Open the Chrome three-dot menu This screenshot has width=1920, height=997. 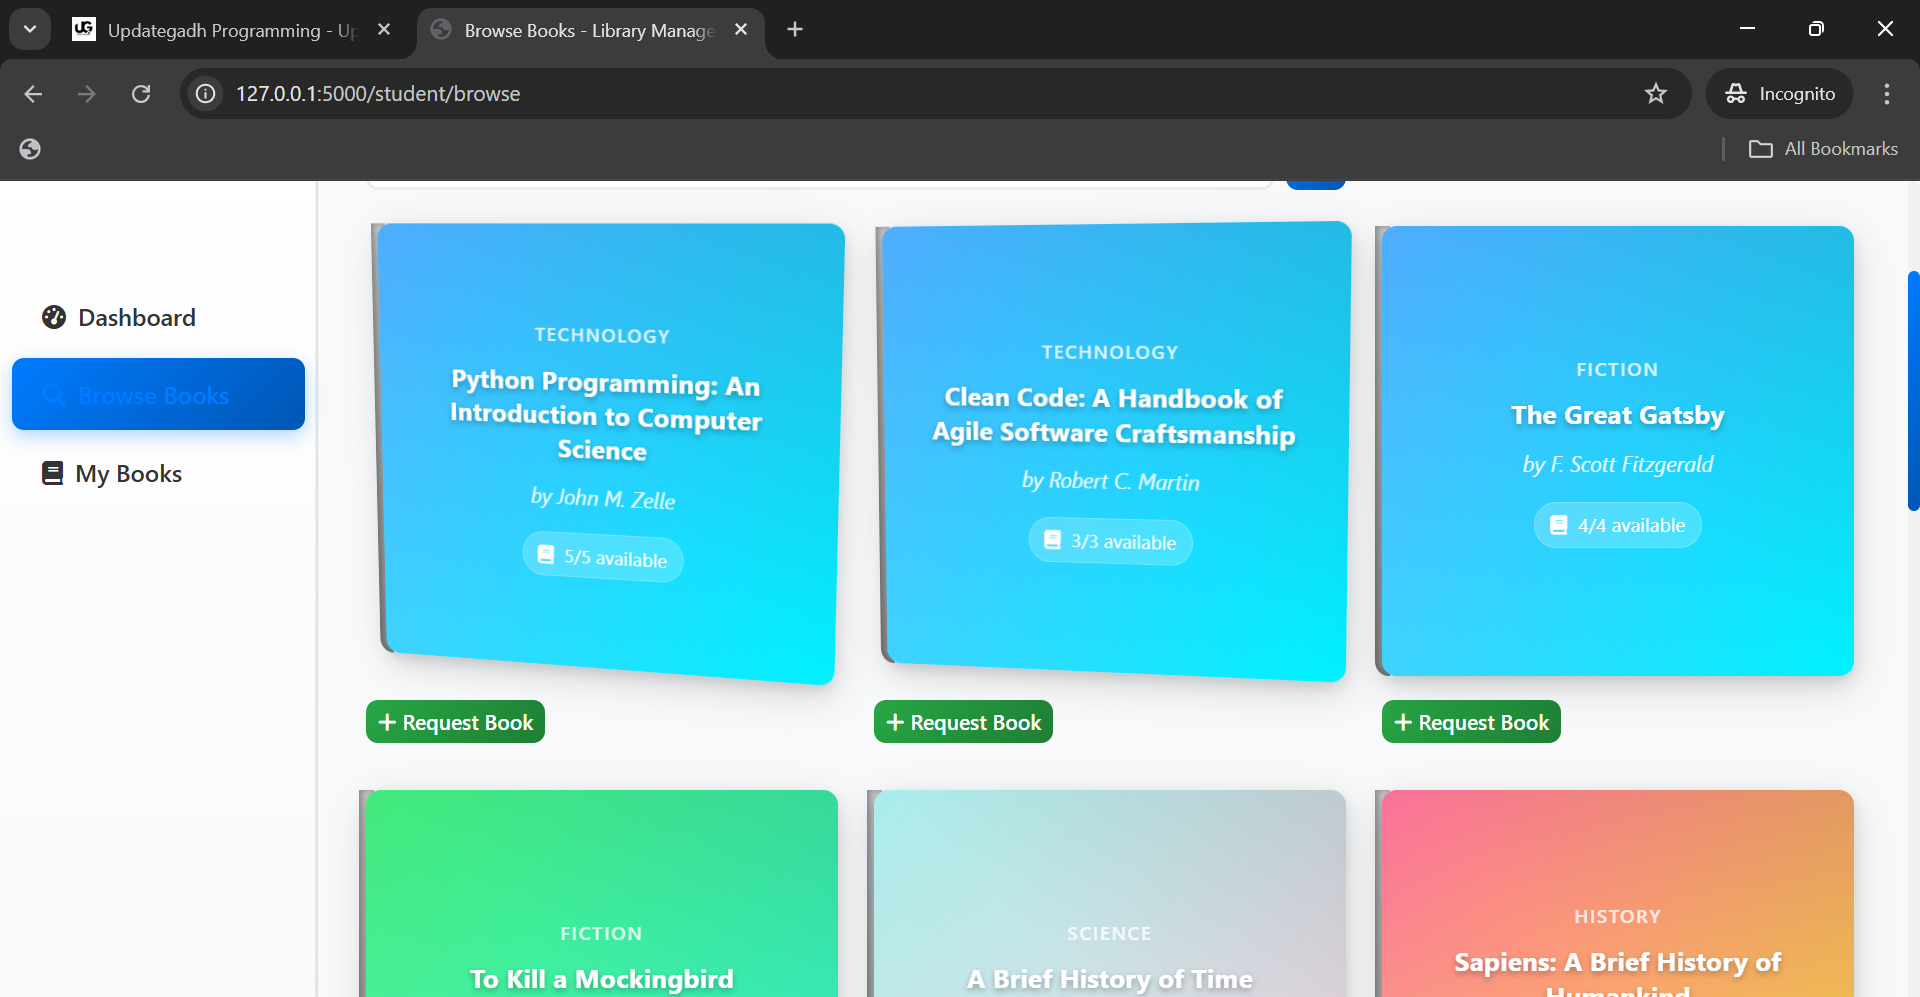(1887, 94)
